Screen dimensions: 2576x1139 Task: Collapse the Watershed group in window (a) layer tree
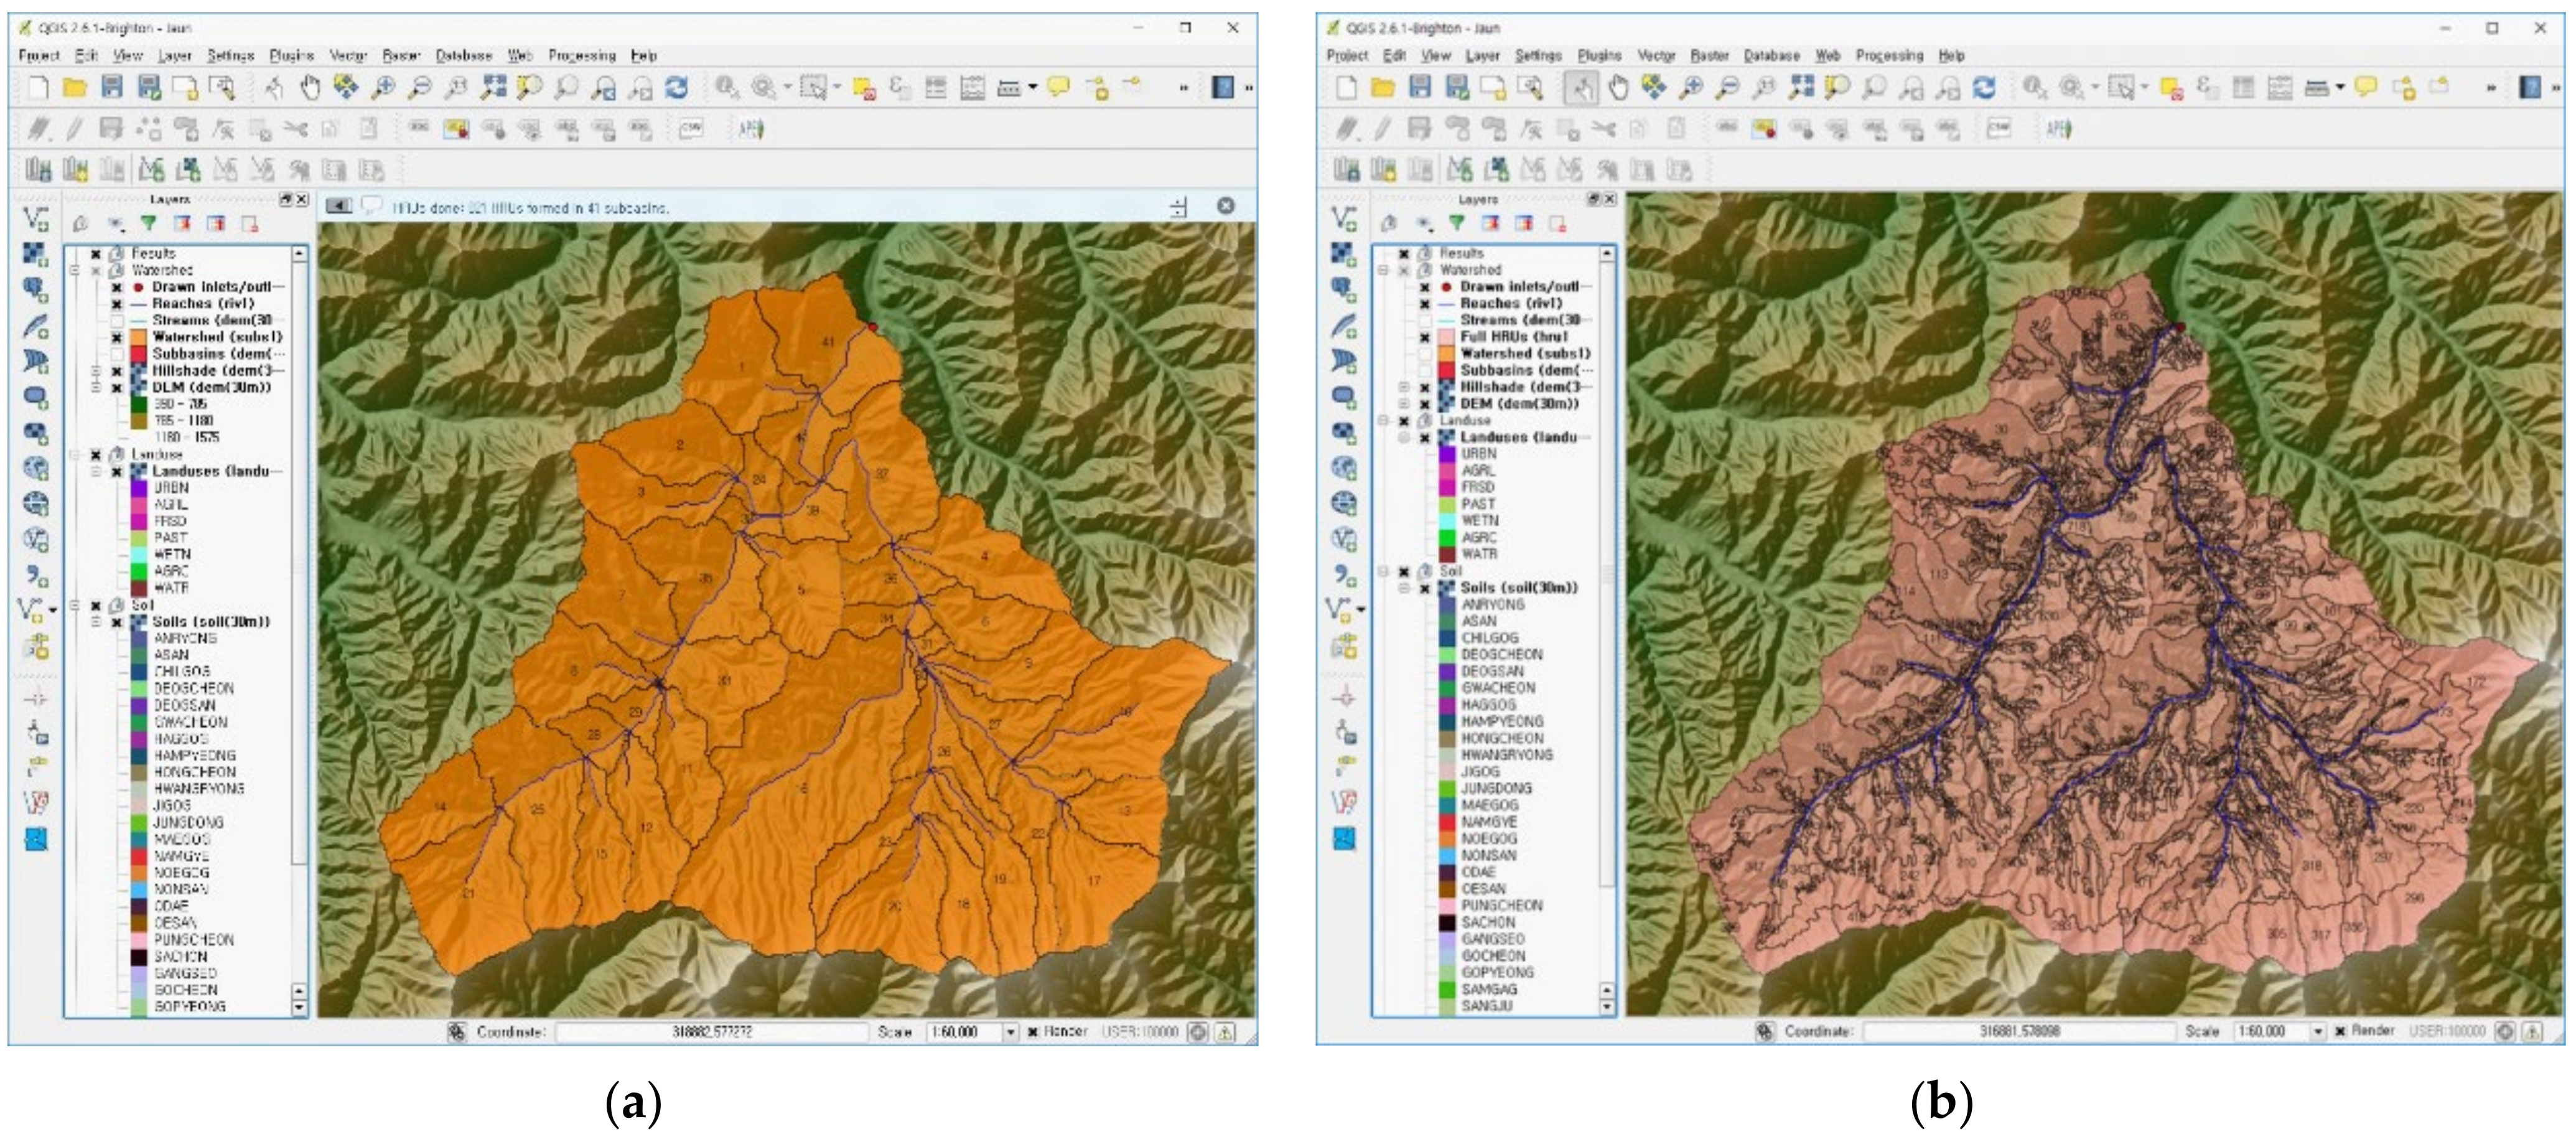pos(75,270)
